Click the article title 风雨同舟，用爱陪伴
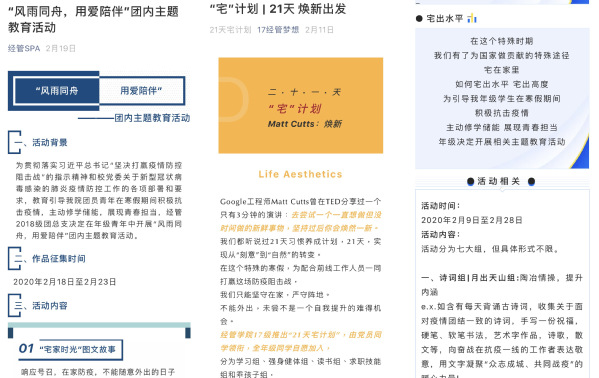The image size is (599, 378). coord(93,19)
